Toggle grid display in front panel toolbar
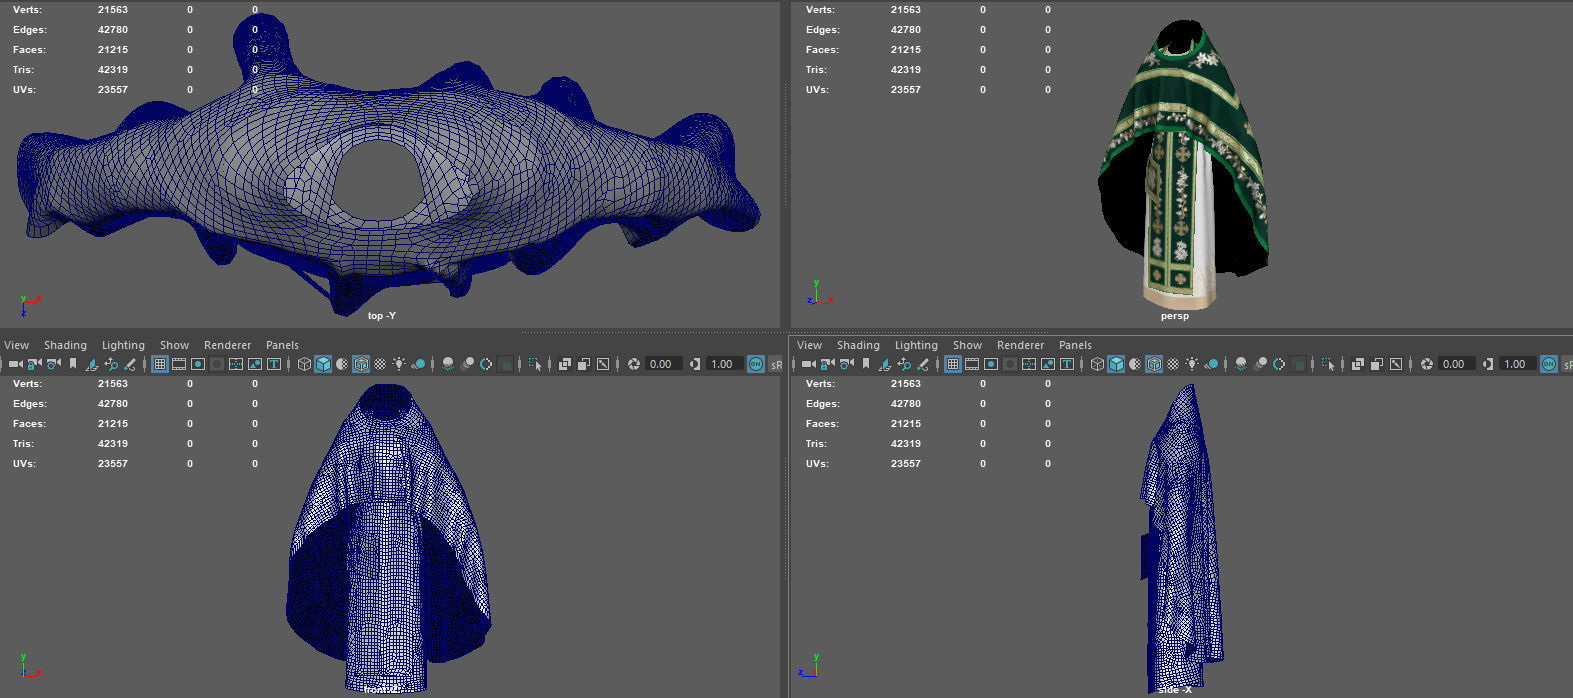Image resolution: width=1573 pixels, height=698 pixels. [x=160, y=364]
